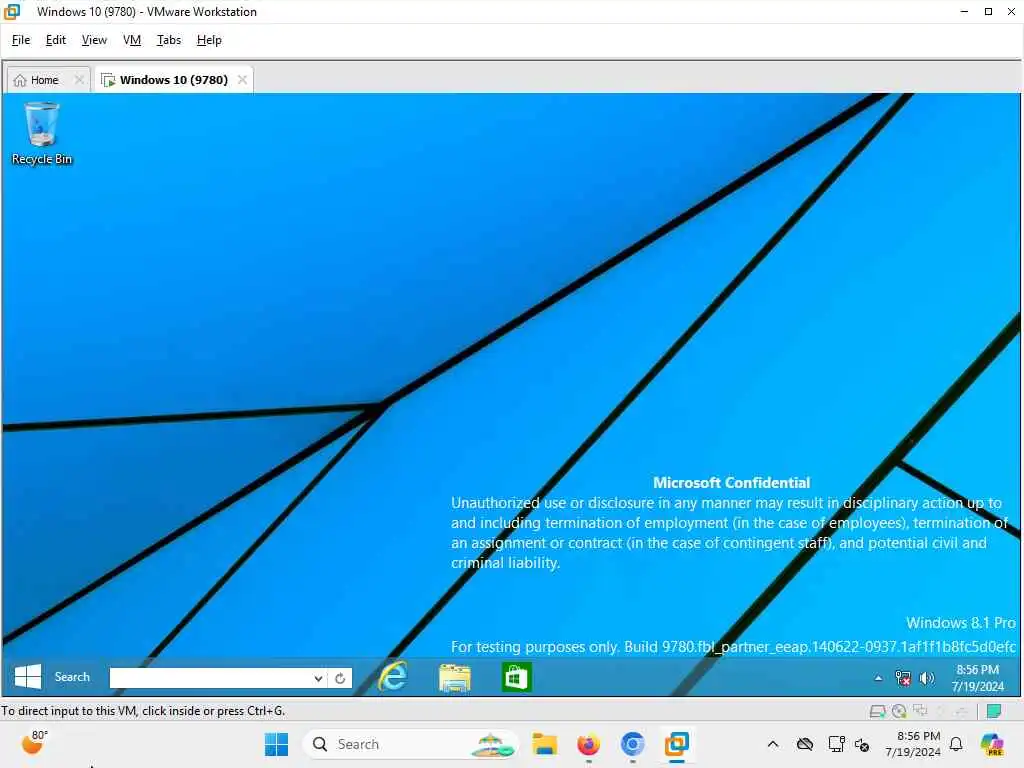Expand the guest search box dropdown
1024x768 pixels.
(x=318, y=678)
